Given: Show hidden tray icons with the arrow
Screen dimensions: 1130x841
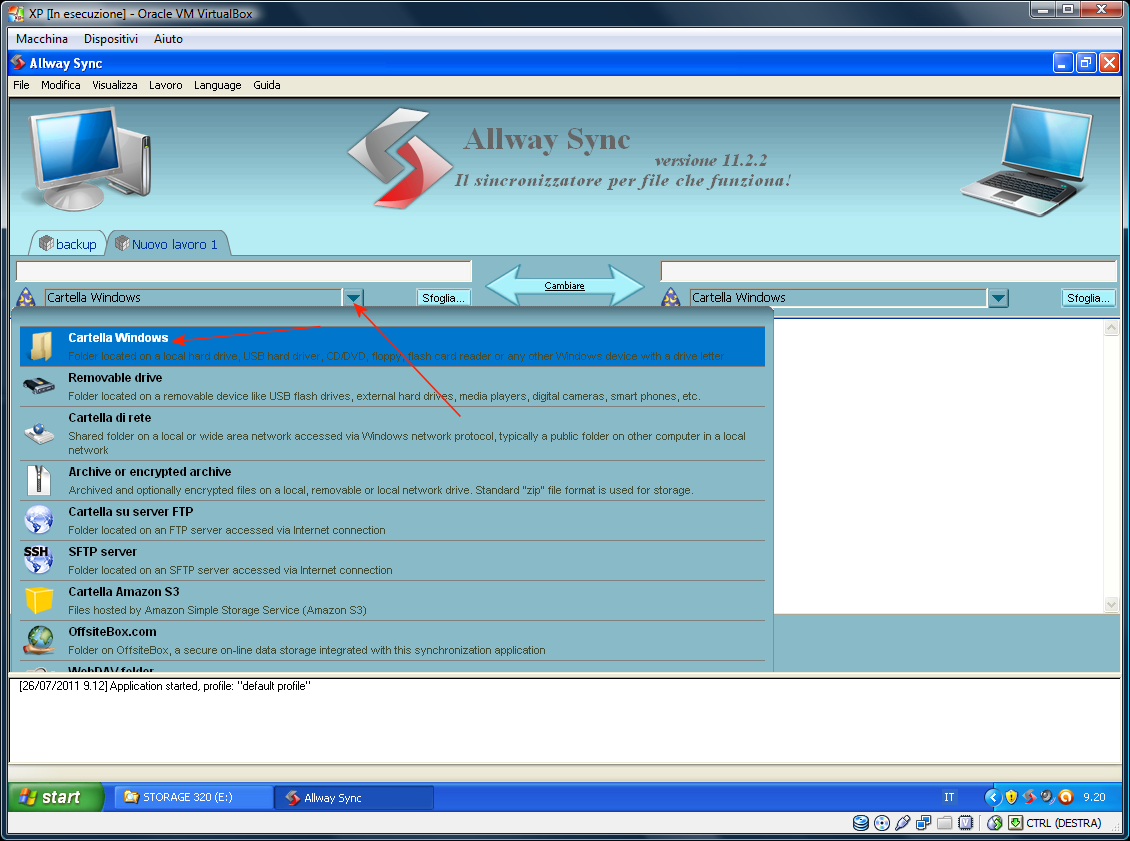Looking at the screenshot, I should pos(993,797).
